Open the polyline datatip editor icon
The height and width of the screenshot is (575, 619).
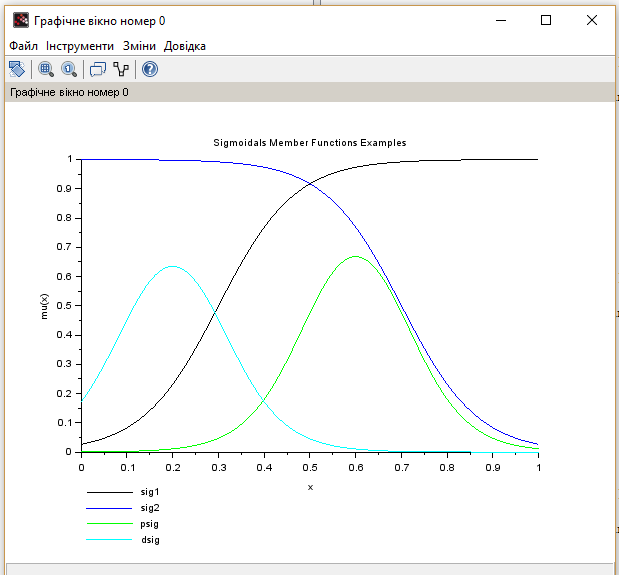click(x=122, y=69)
